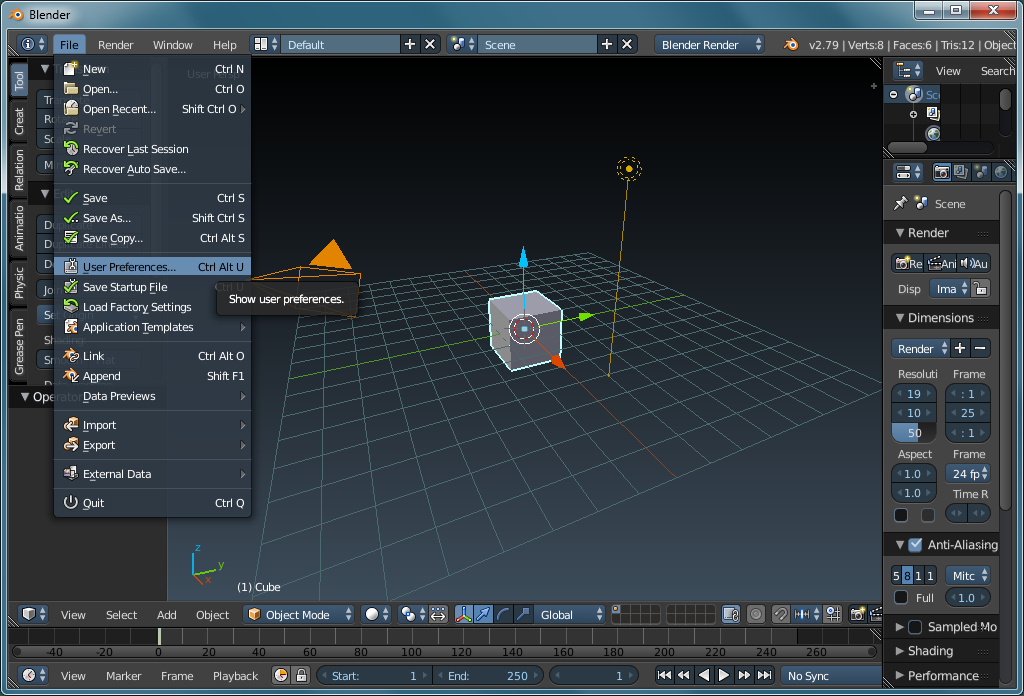Viewport: 1024px width, 696px height.
Task: Click the Animation render button
Action: click(x=941, y=263)
